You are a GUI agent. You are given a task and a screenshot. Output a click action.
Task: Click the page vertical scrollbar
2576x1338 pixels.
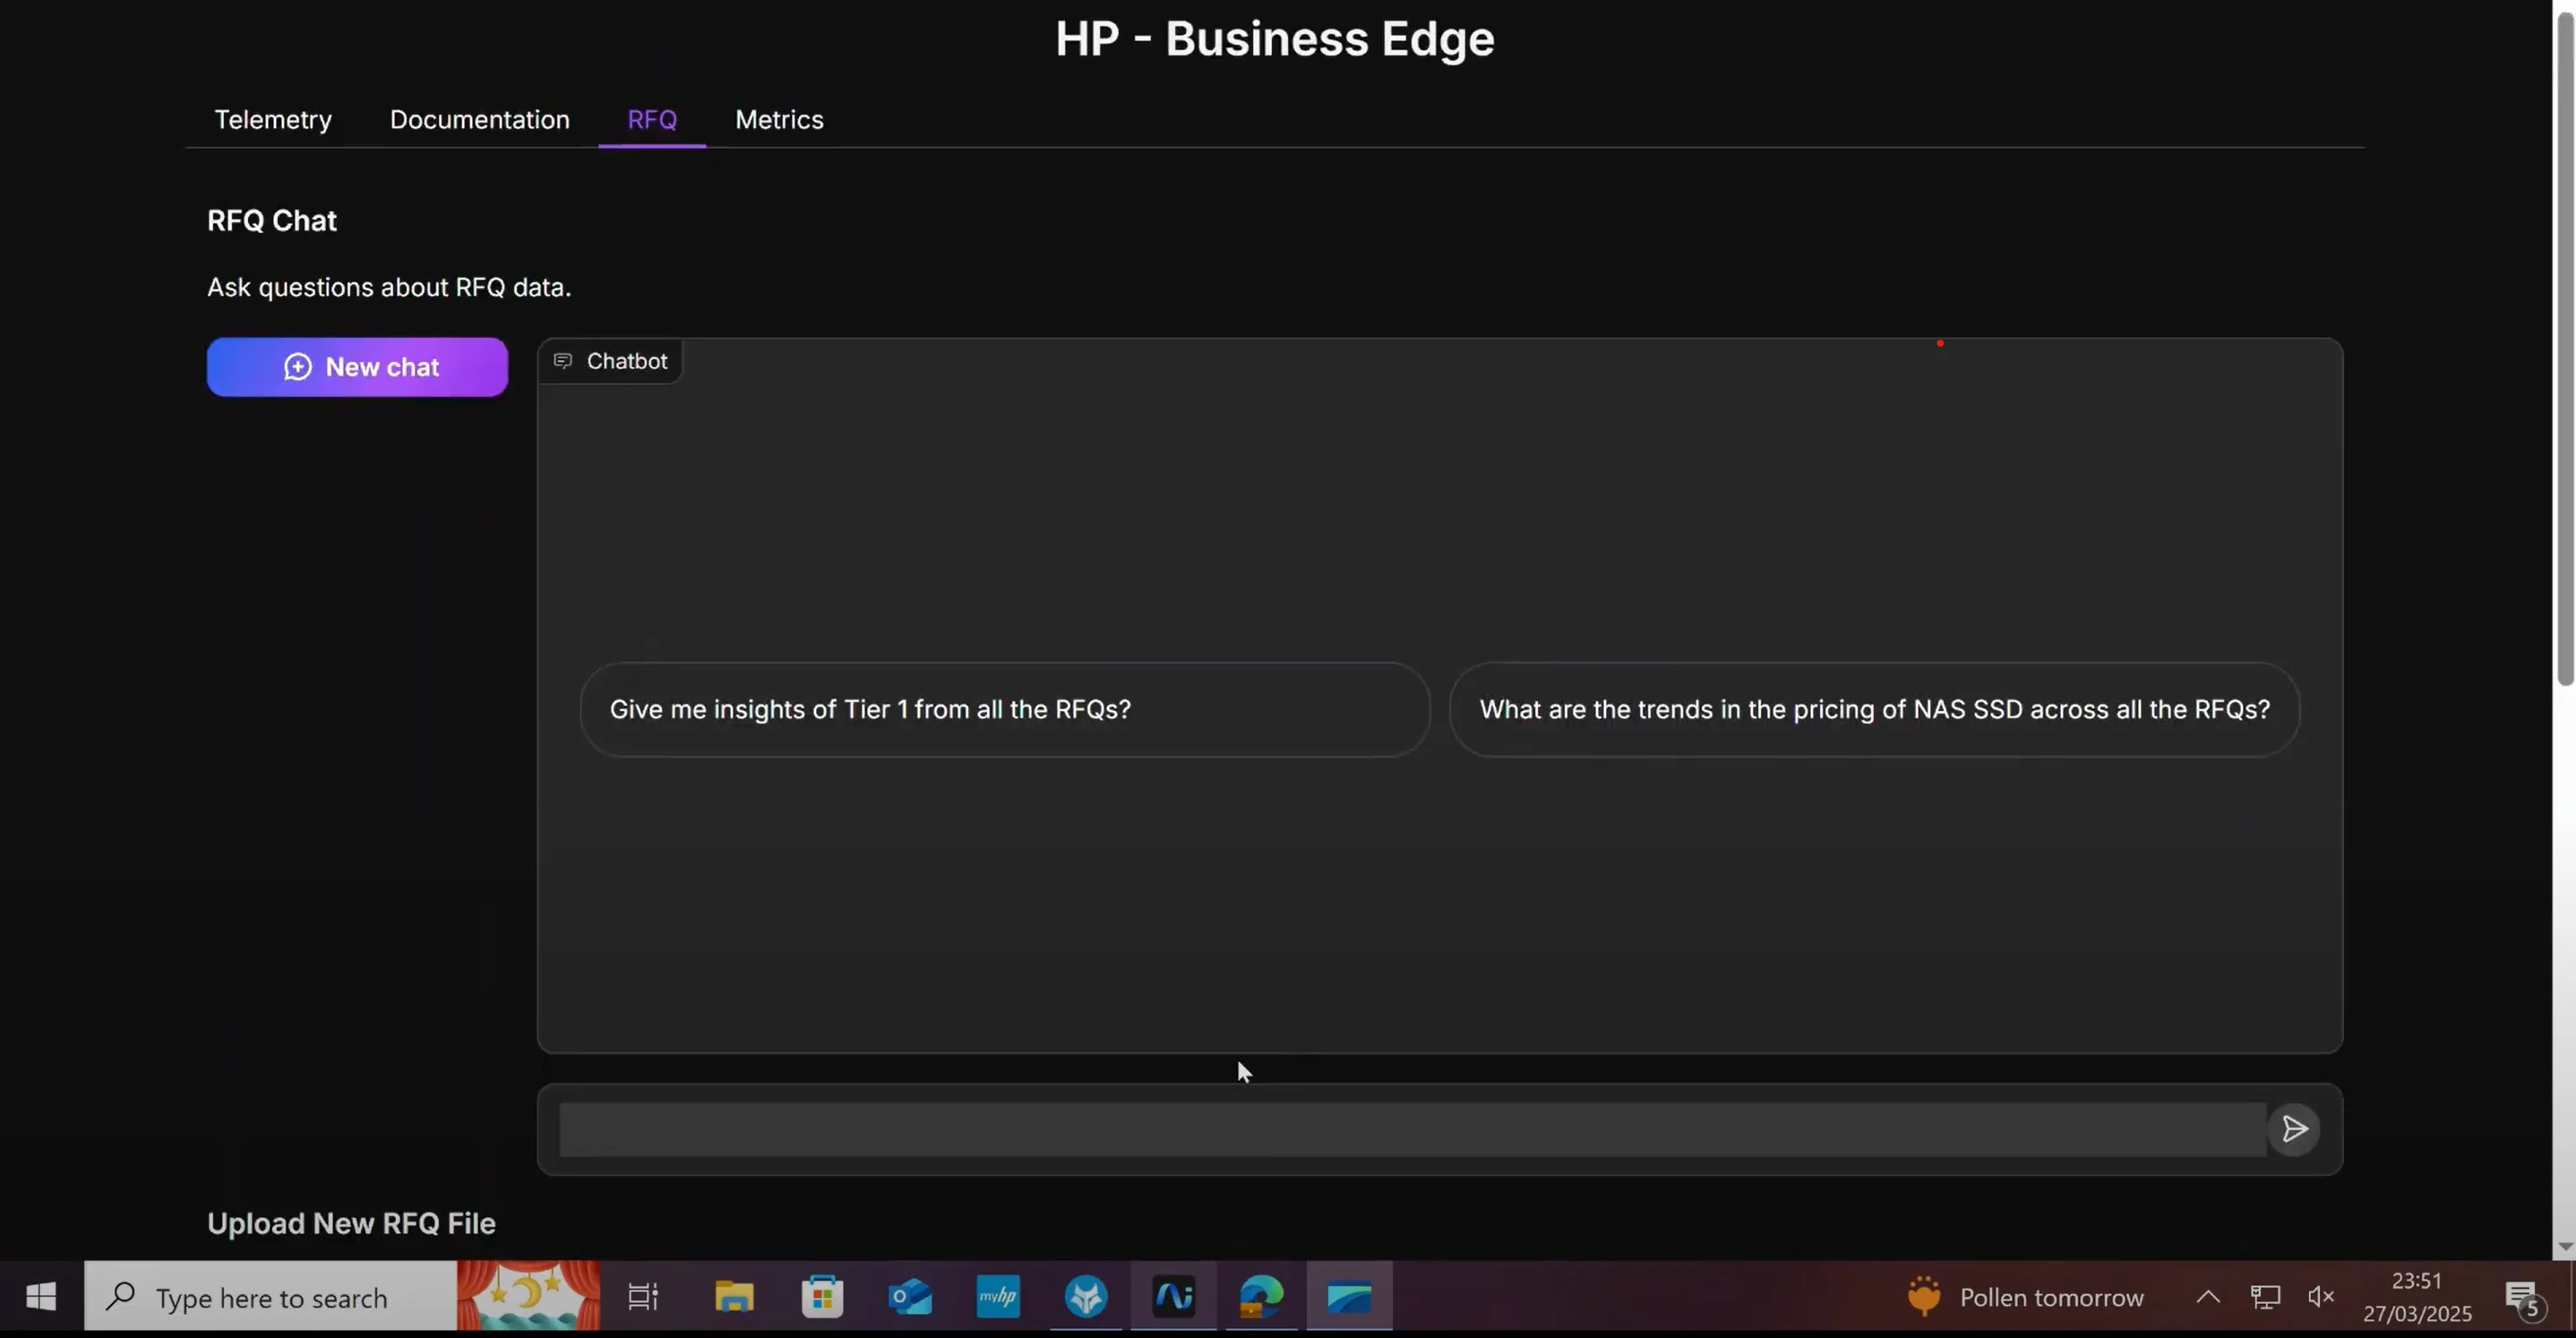coord(2564,350)
